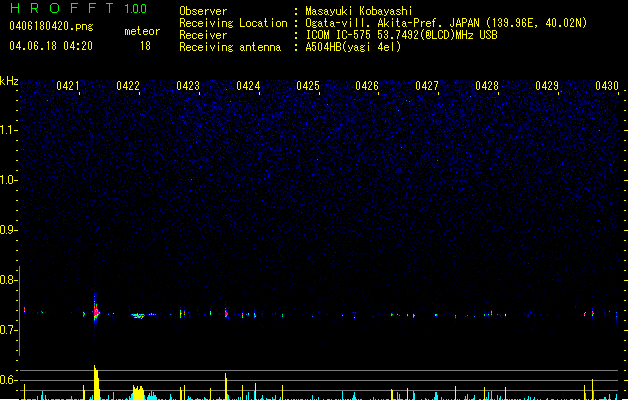Click time marker 0422

(x=128, y=86)
